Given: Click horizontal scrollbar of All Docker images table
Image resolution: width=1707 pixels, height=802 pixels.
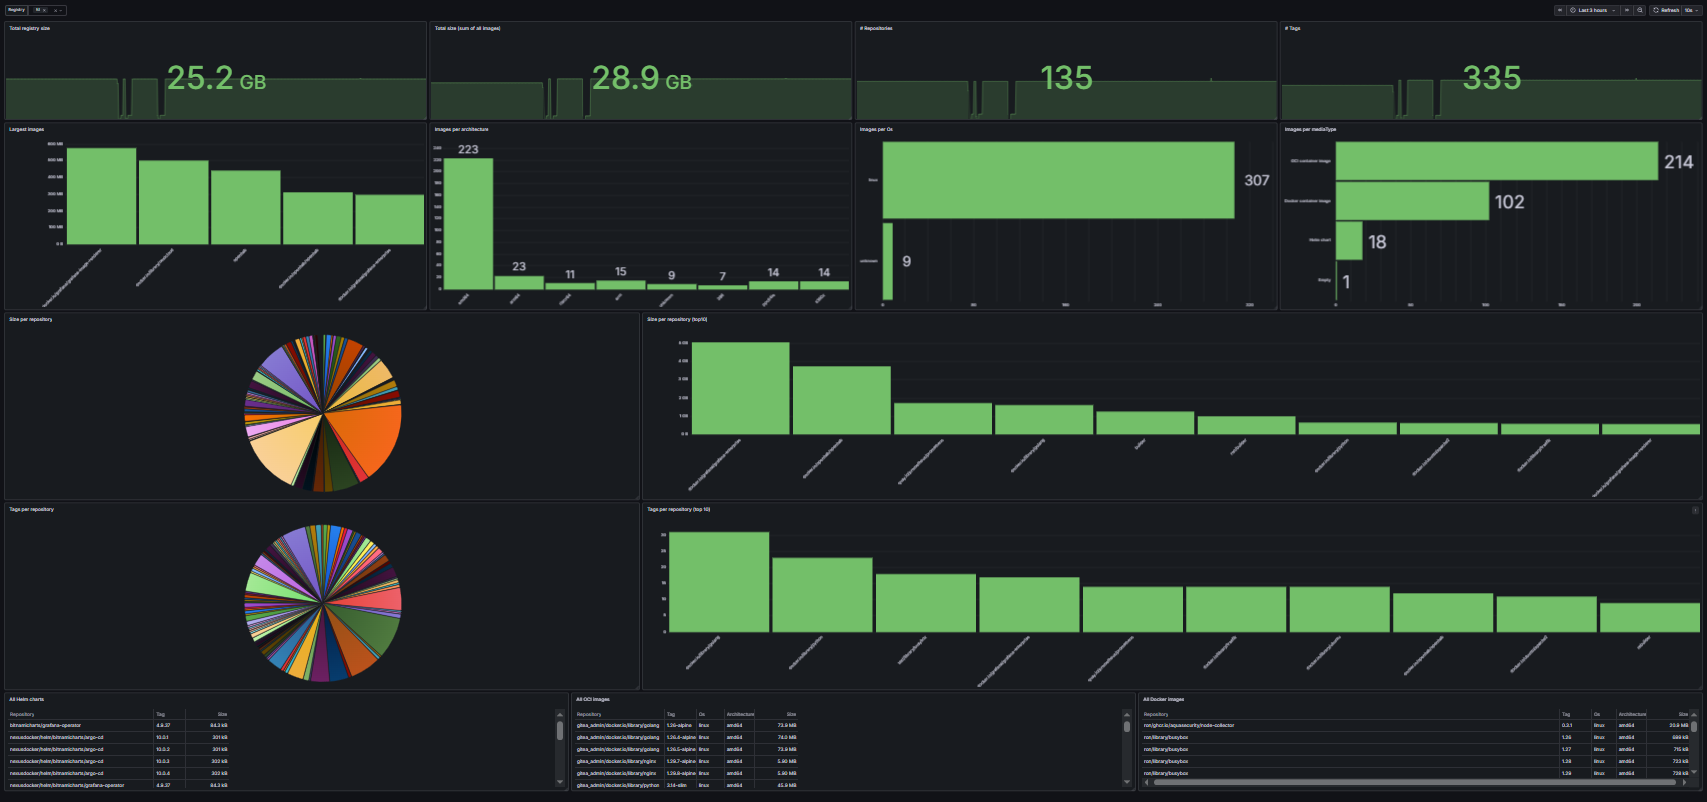Looking at the screenshot, I should (x=1416, y=782).
